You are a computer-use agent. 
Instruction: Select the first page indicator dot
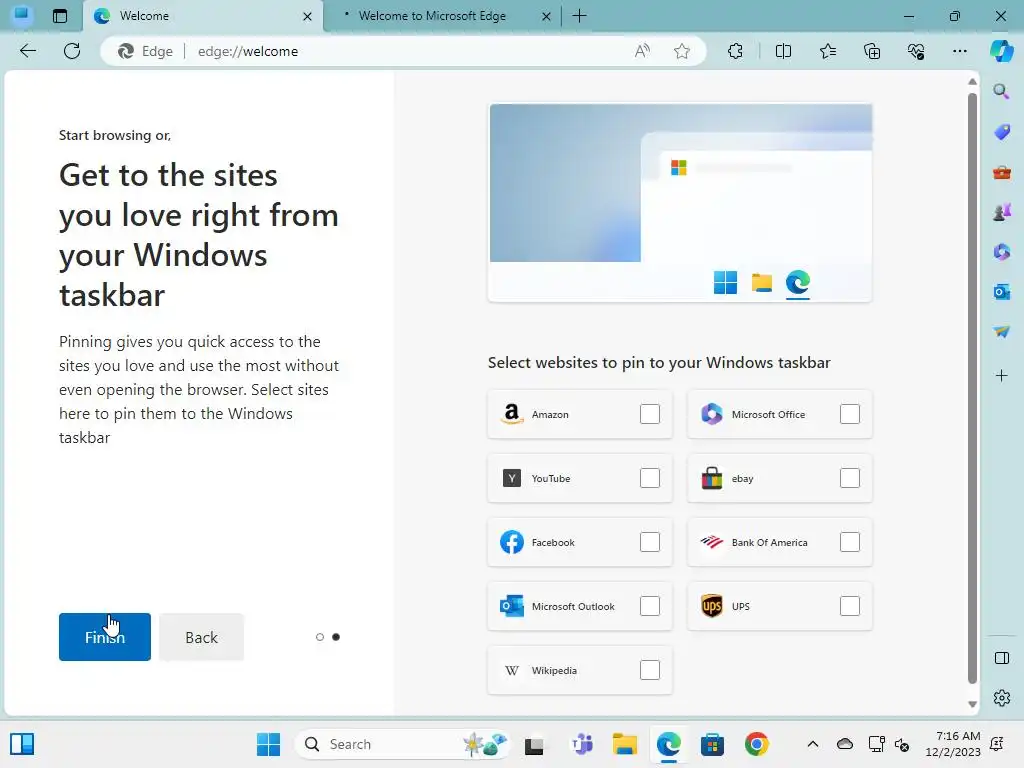[x=319, y=637]
